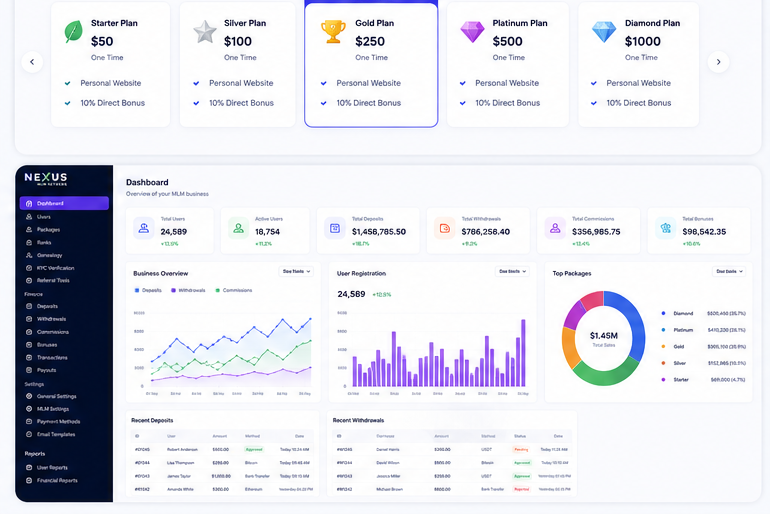Click 10% Direct Bonus checkmark in Gold Plan
The width and height of the screenshot is (770, 514).
(x=324, y=103)
